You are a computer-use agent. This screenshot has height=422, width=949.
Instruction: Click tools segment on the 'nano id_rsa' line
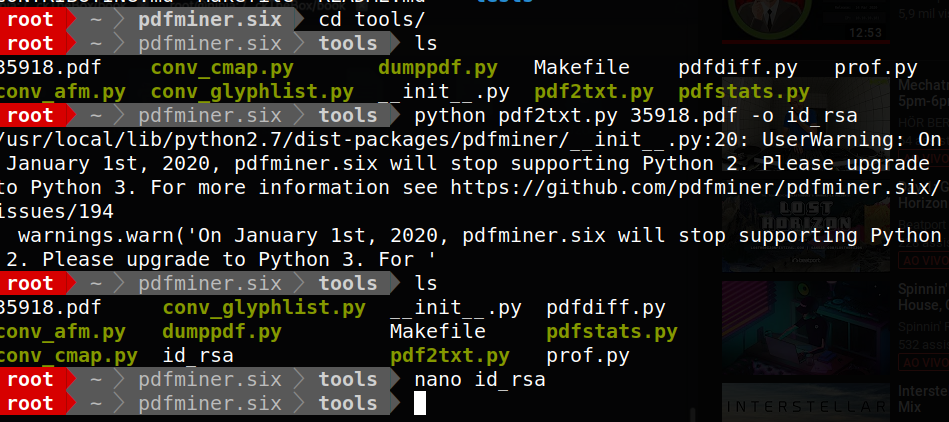(348, 380)
